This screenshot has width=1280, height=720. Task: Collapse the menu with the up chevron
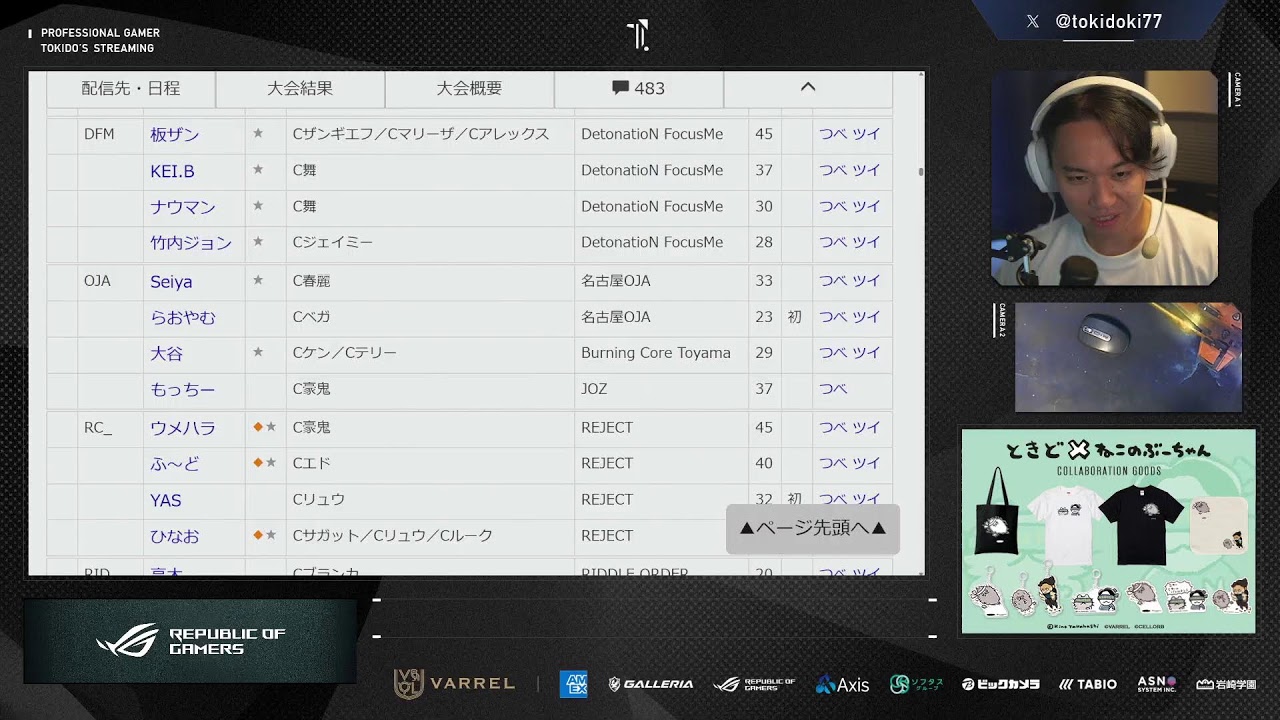tap(808, 88)
